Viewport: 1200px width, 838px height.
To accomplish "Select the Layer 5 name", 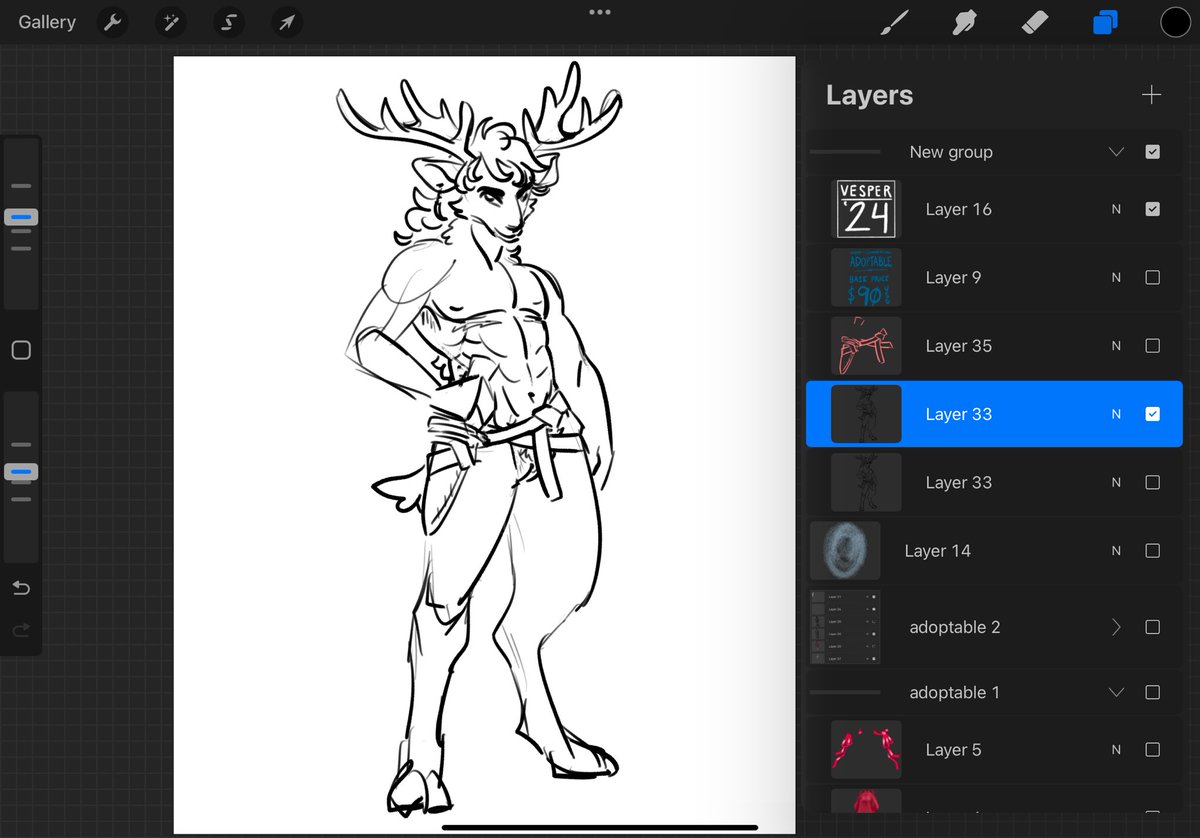I will [x=953, y=750].
